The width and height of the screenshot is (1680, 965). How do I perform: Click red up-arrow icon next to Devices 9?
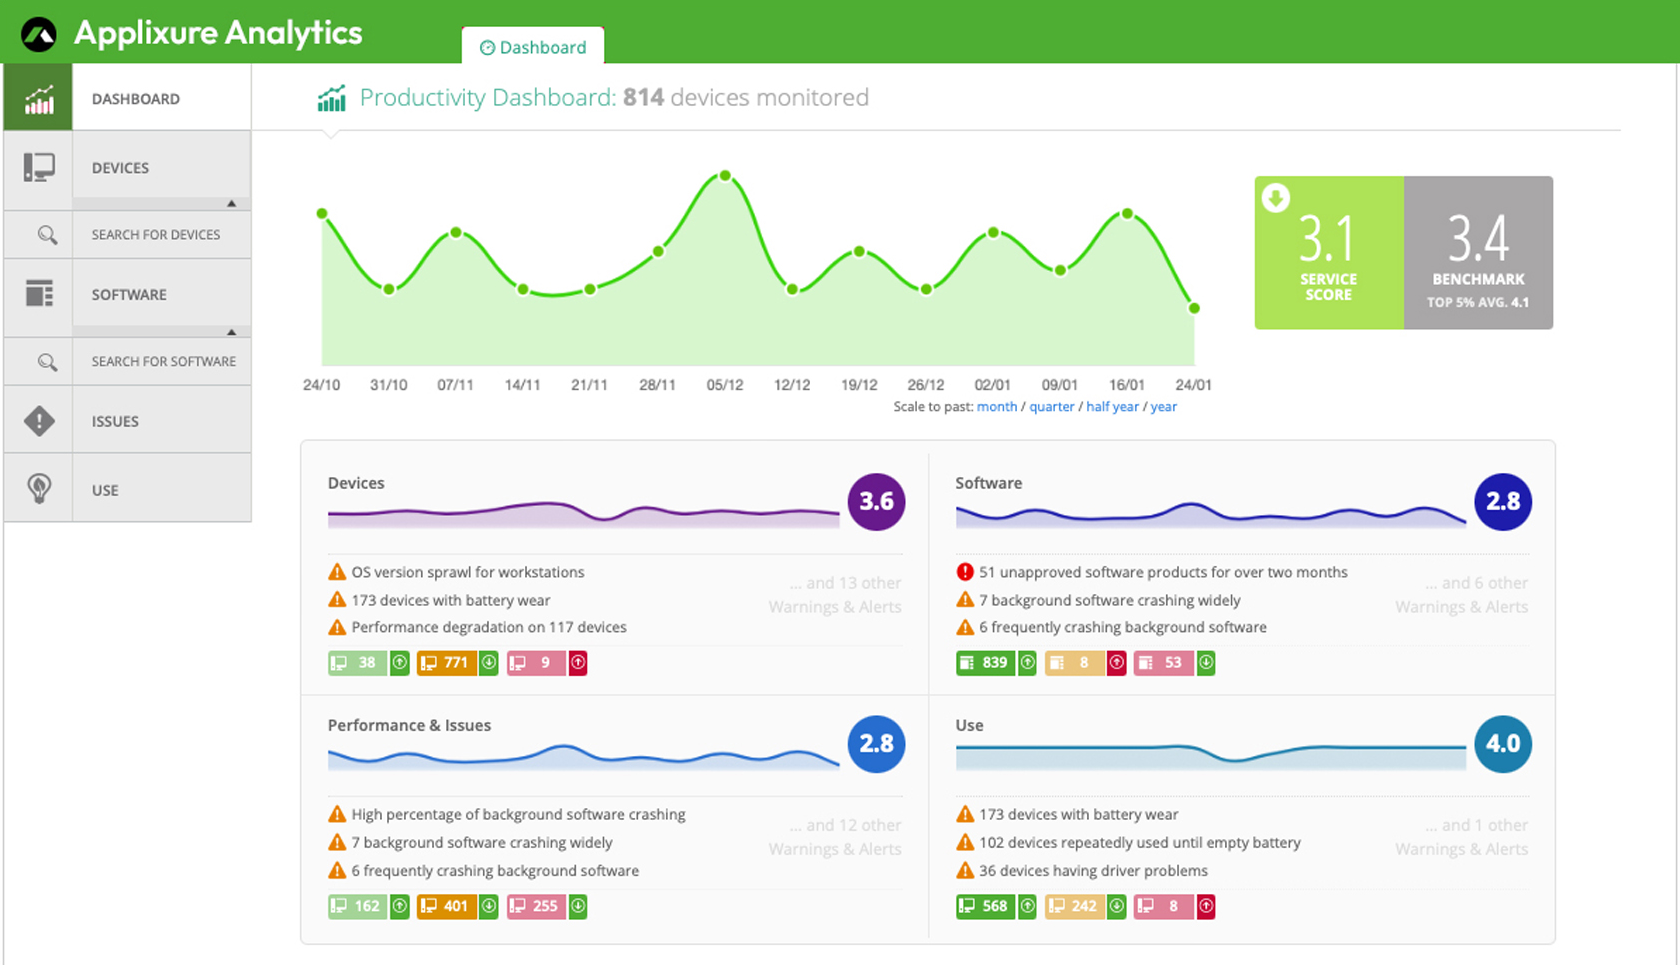[578, 663]
